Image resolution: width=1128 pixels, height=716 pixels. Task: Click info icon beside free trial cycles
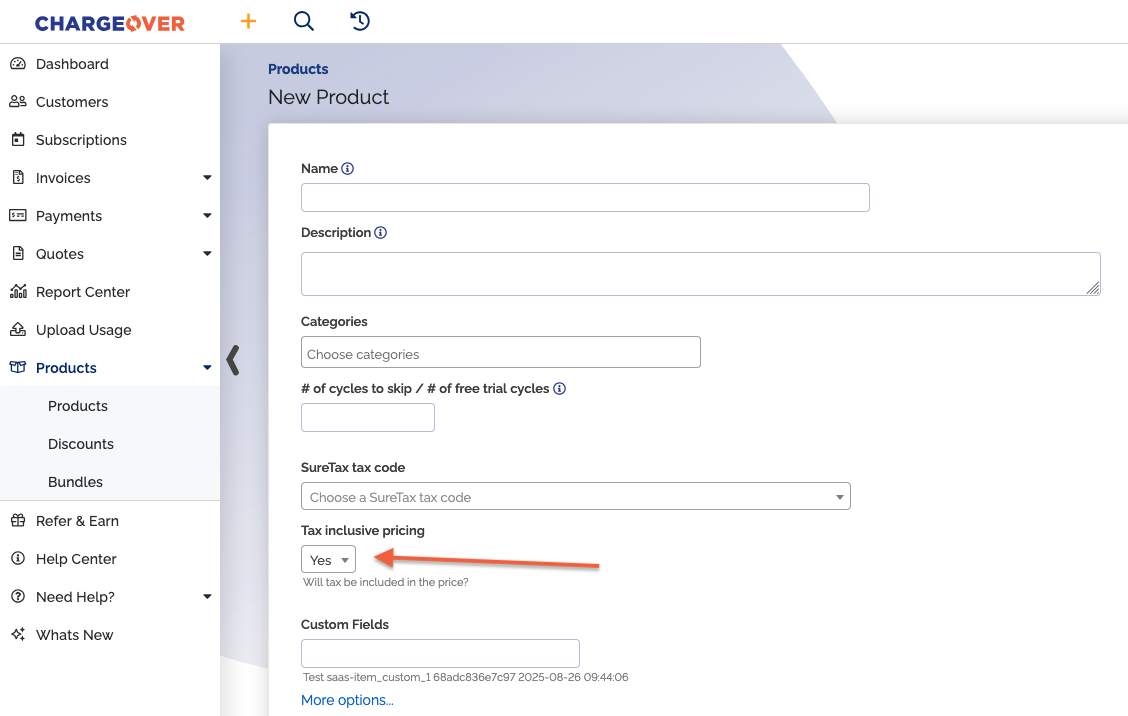pos(560,389)
